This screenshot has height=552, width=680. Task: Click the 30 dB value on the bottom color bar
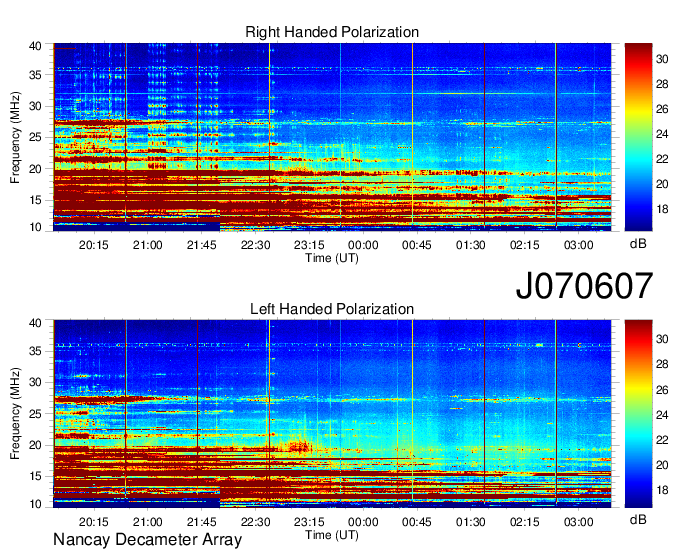662,339
